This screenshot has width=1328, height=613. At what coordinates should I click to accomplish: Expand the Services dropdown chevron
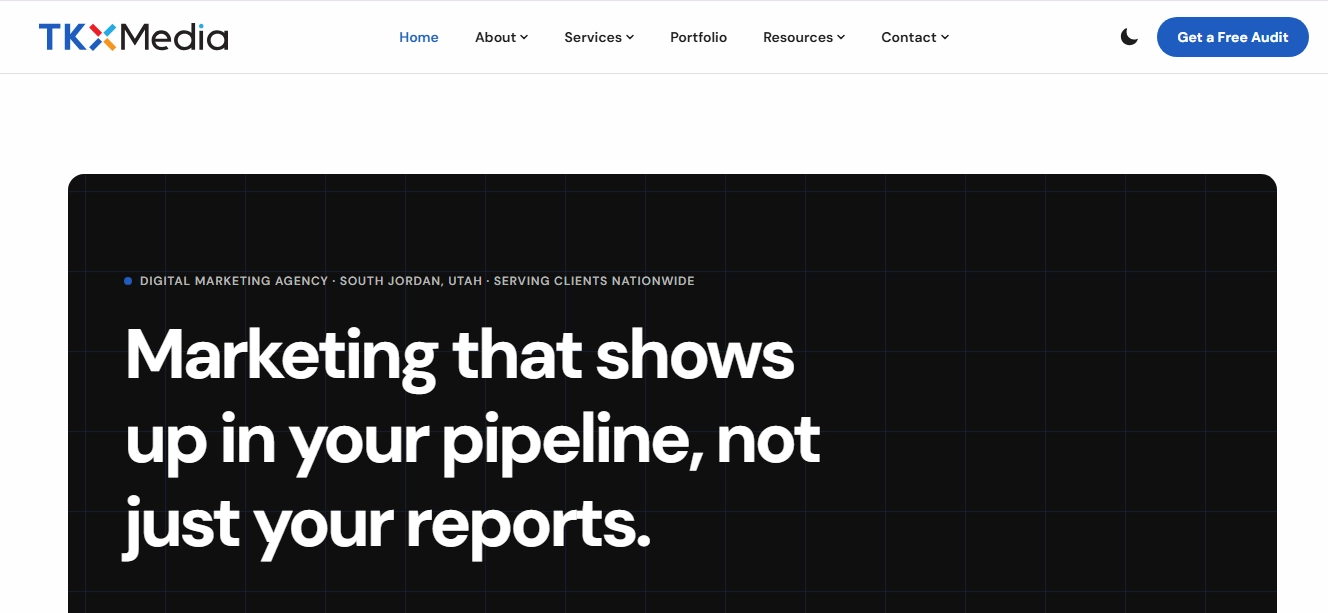[x=630, y=37]
